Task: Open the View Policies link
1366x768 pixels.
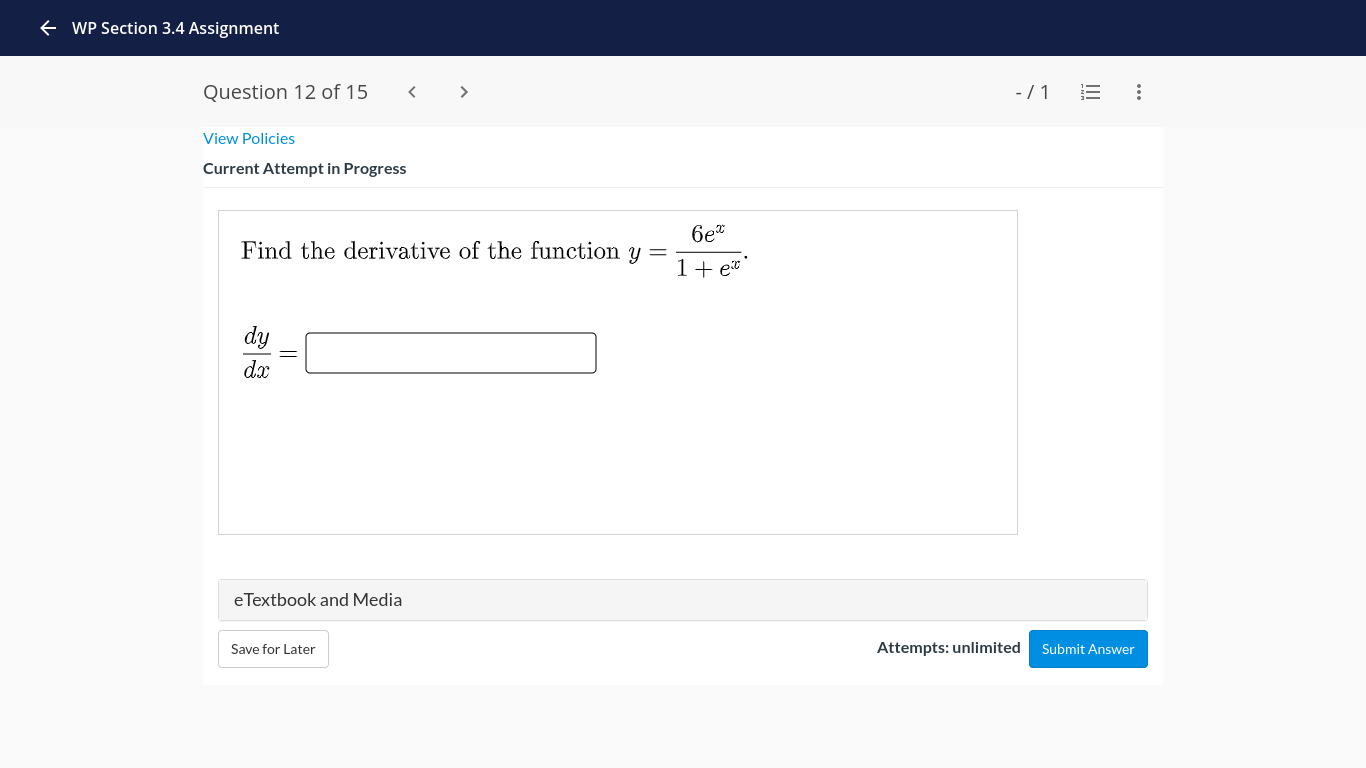Action: coord(248,138)
